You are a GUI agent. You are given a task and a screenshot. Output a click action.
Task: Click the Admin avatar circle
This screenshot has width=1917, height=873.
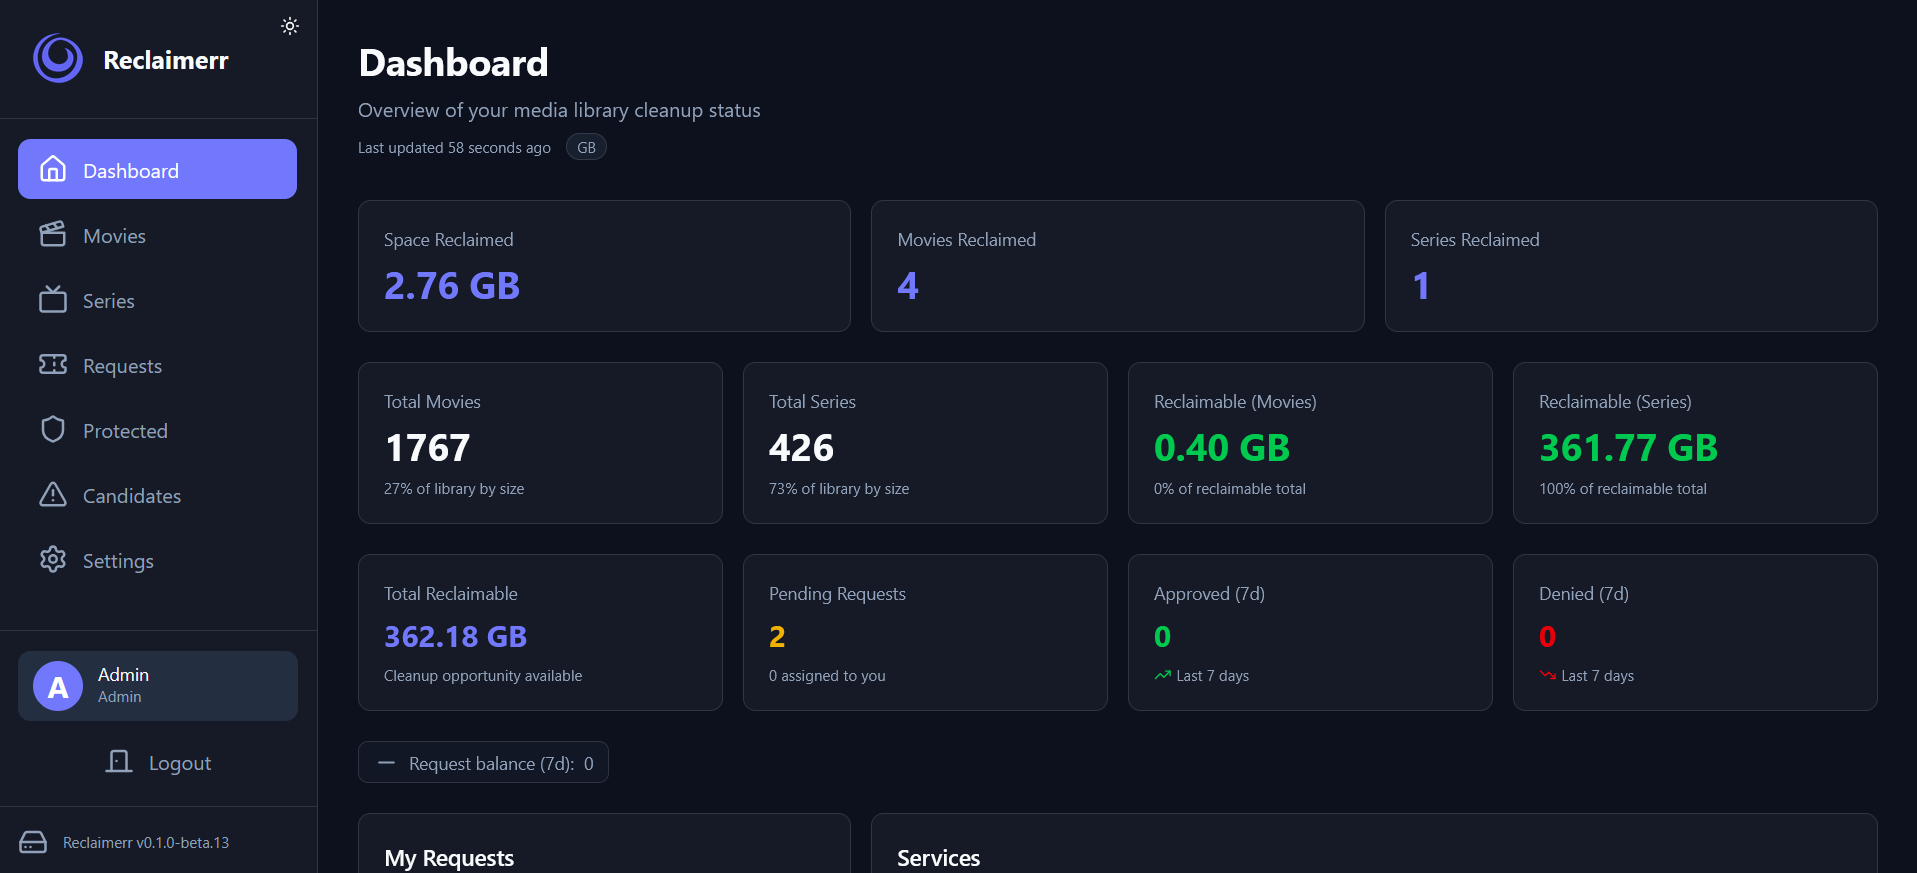pos(58,686)
